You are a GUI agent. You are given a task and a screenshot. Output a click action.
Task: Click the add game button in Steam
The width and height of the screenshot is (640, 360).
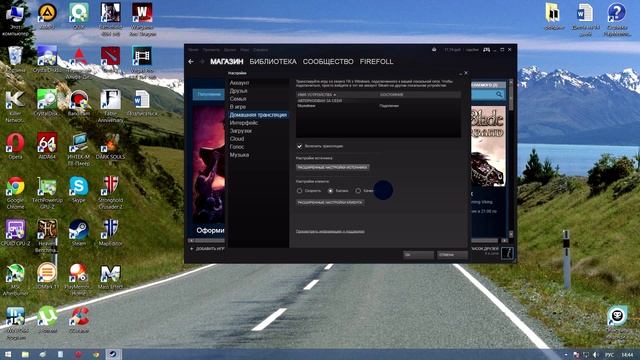point(207,249)
